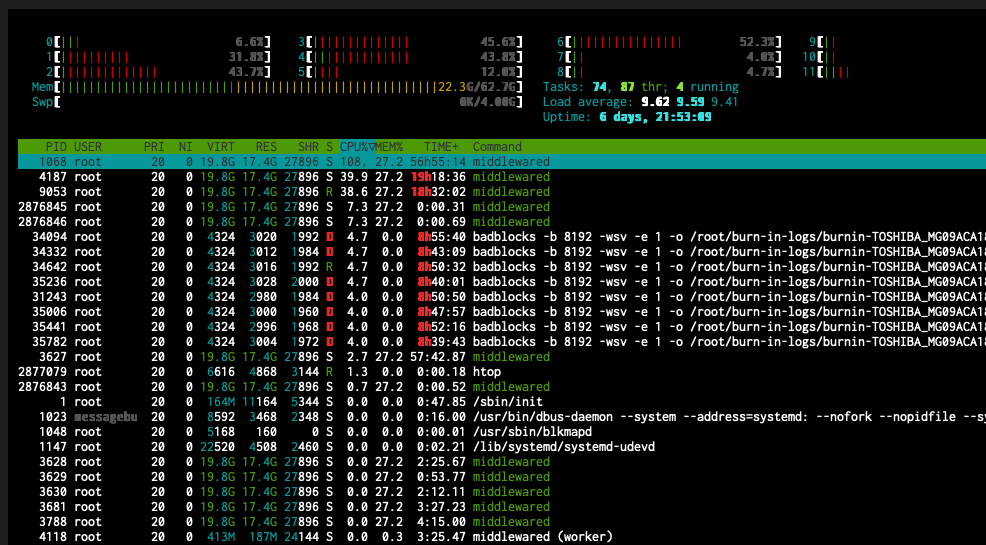
Task: Select the running middlewared row PID 9053
Action: coord(502,192)
